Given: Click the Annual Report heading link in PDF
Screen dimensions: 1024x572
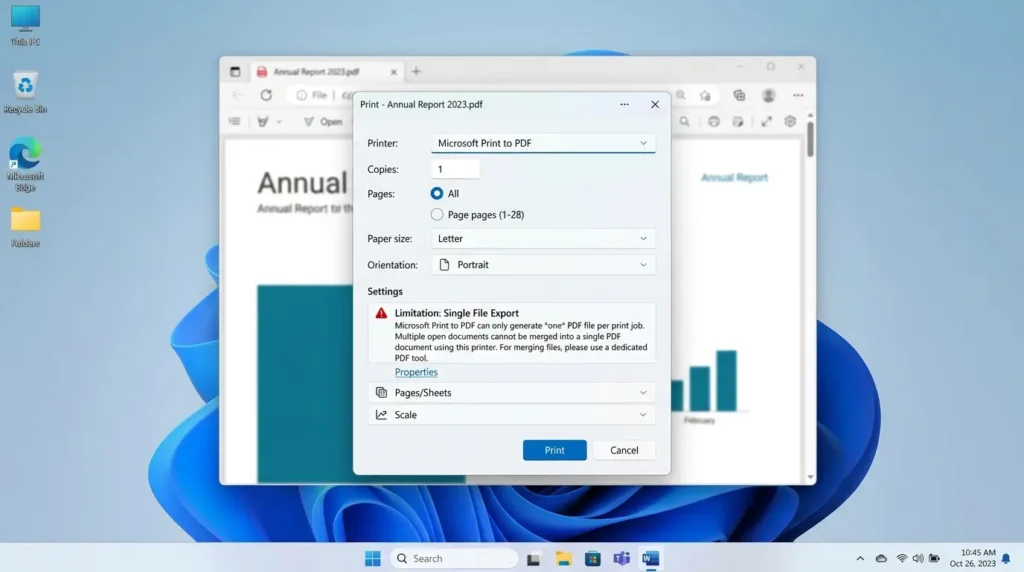Looking at the screenshot, I should (734, 178).
